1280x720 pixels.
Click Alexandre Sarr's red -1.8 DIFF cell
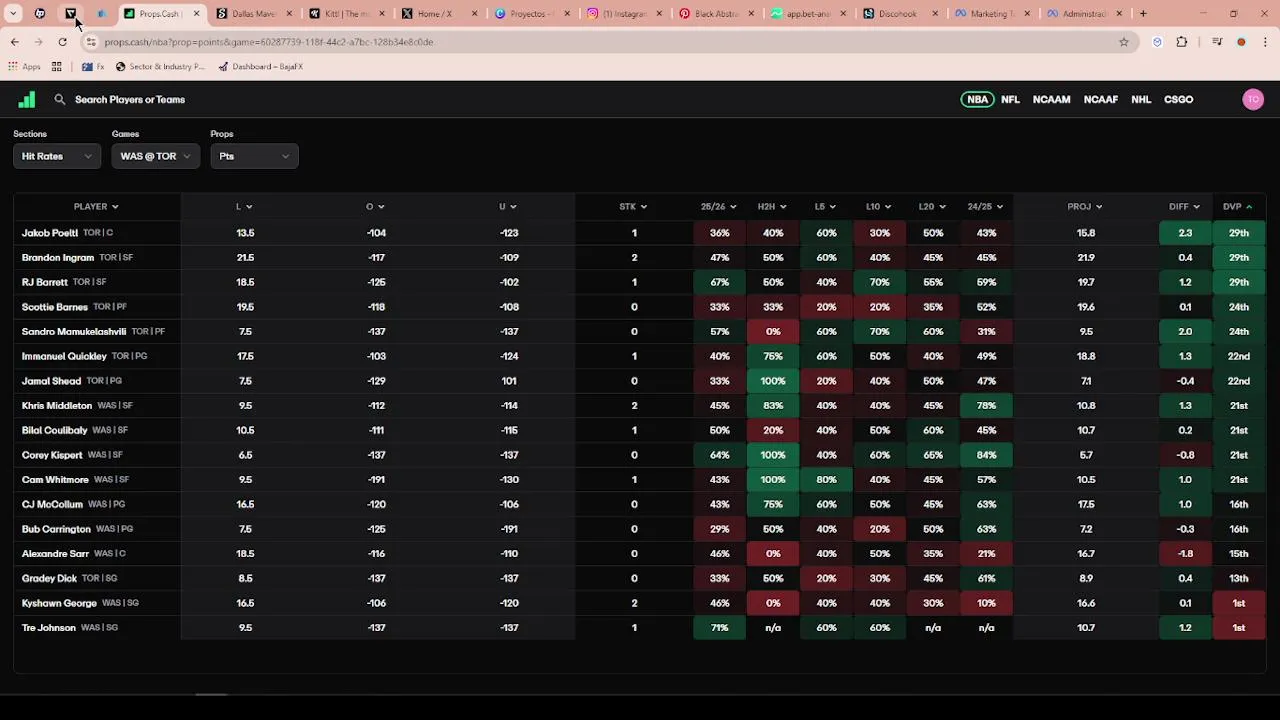(x=1185, y=554)
